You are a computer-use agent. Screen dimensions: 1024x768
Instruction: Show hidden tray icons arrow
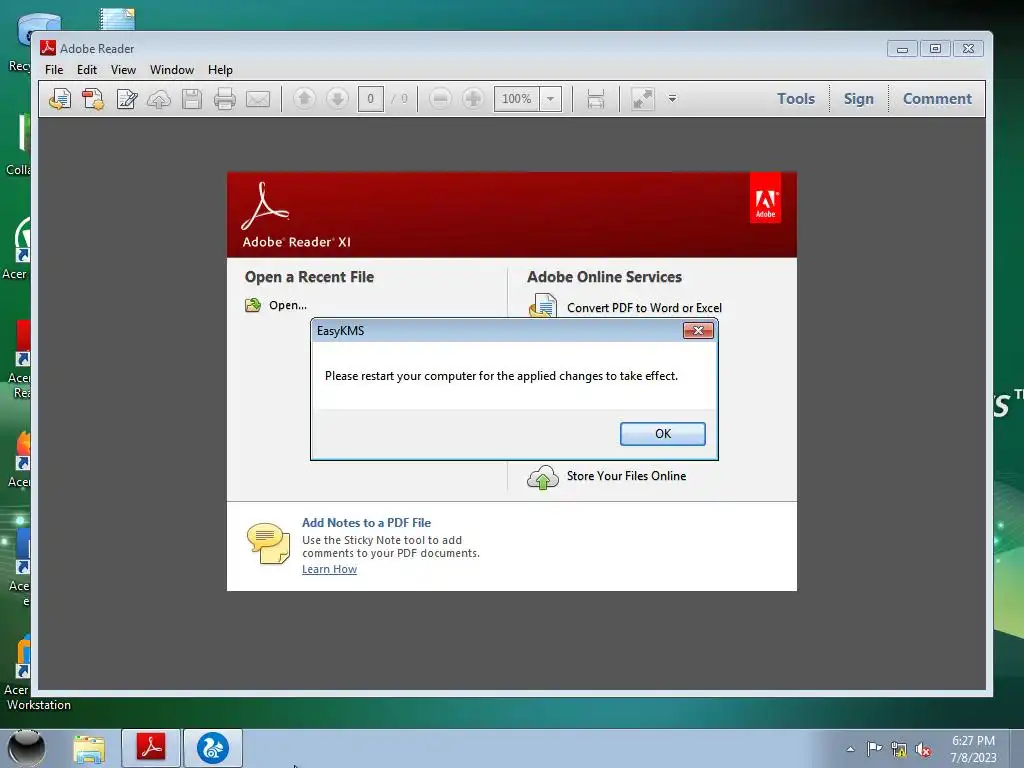click(850, 749)
